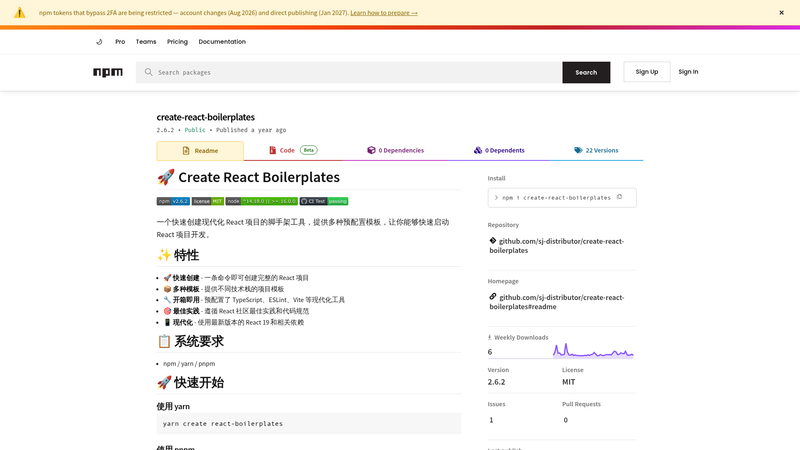Image resolution: width=800 pixels, height=450 pixels.
Task: Open the Teams menu item
Action: tap(146, 42)
